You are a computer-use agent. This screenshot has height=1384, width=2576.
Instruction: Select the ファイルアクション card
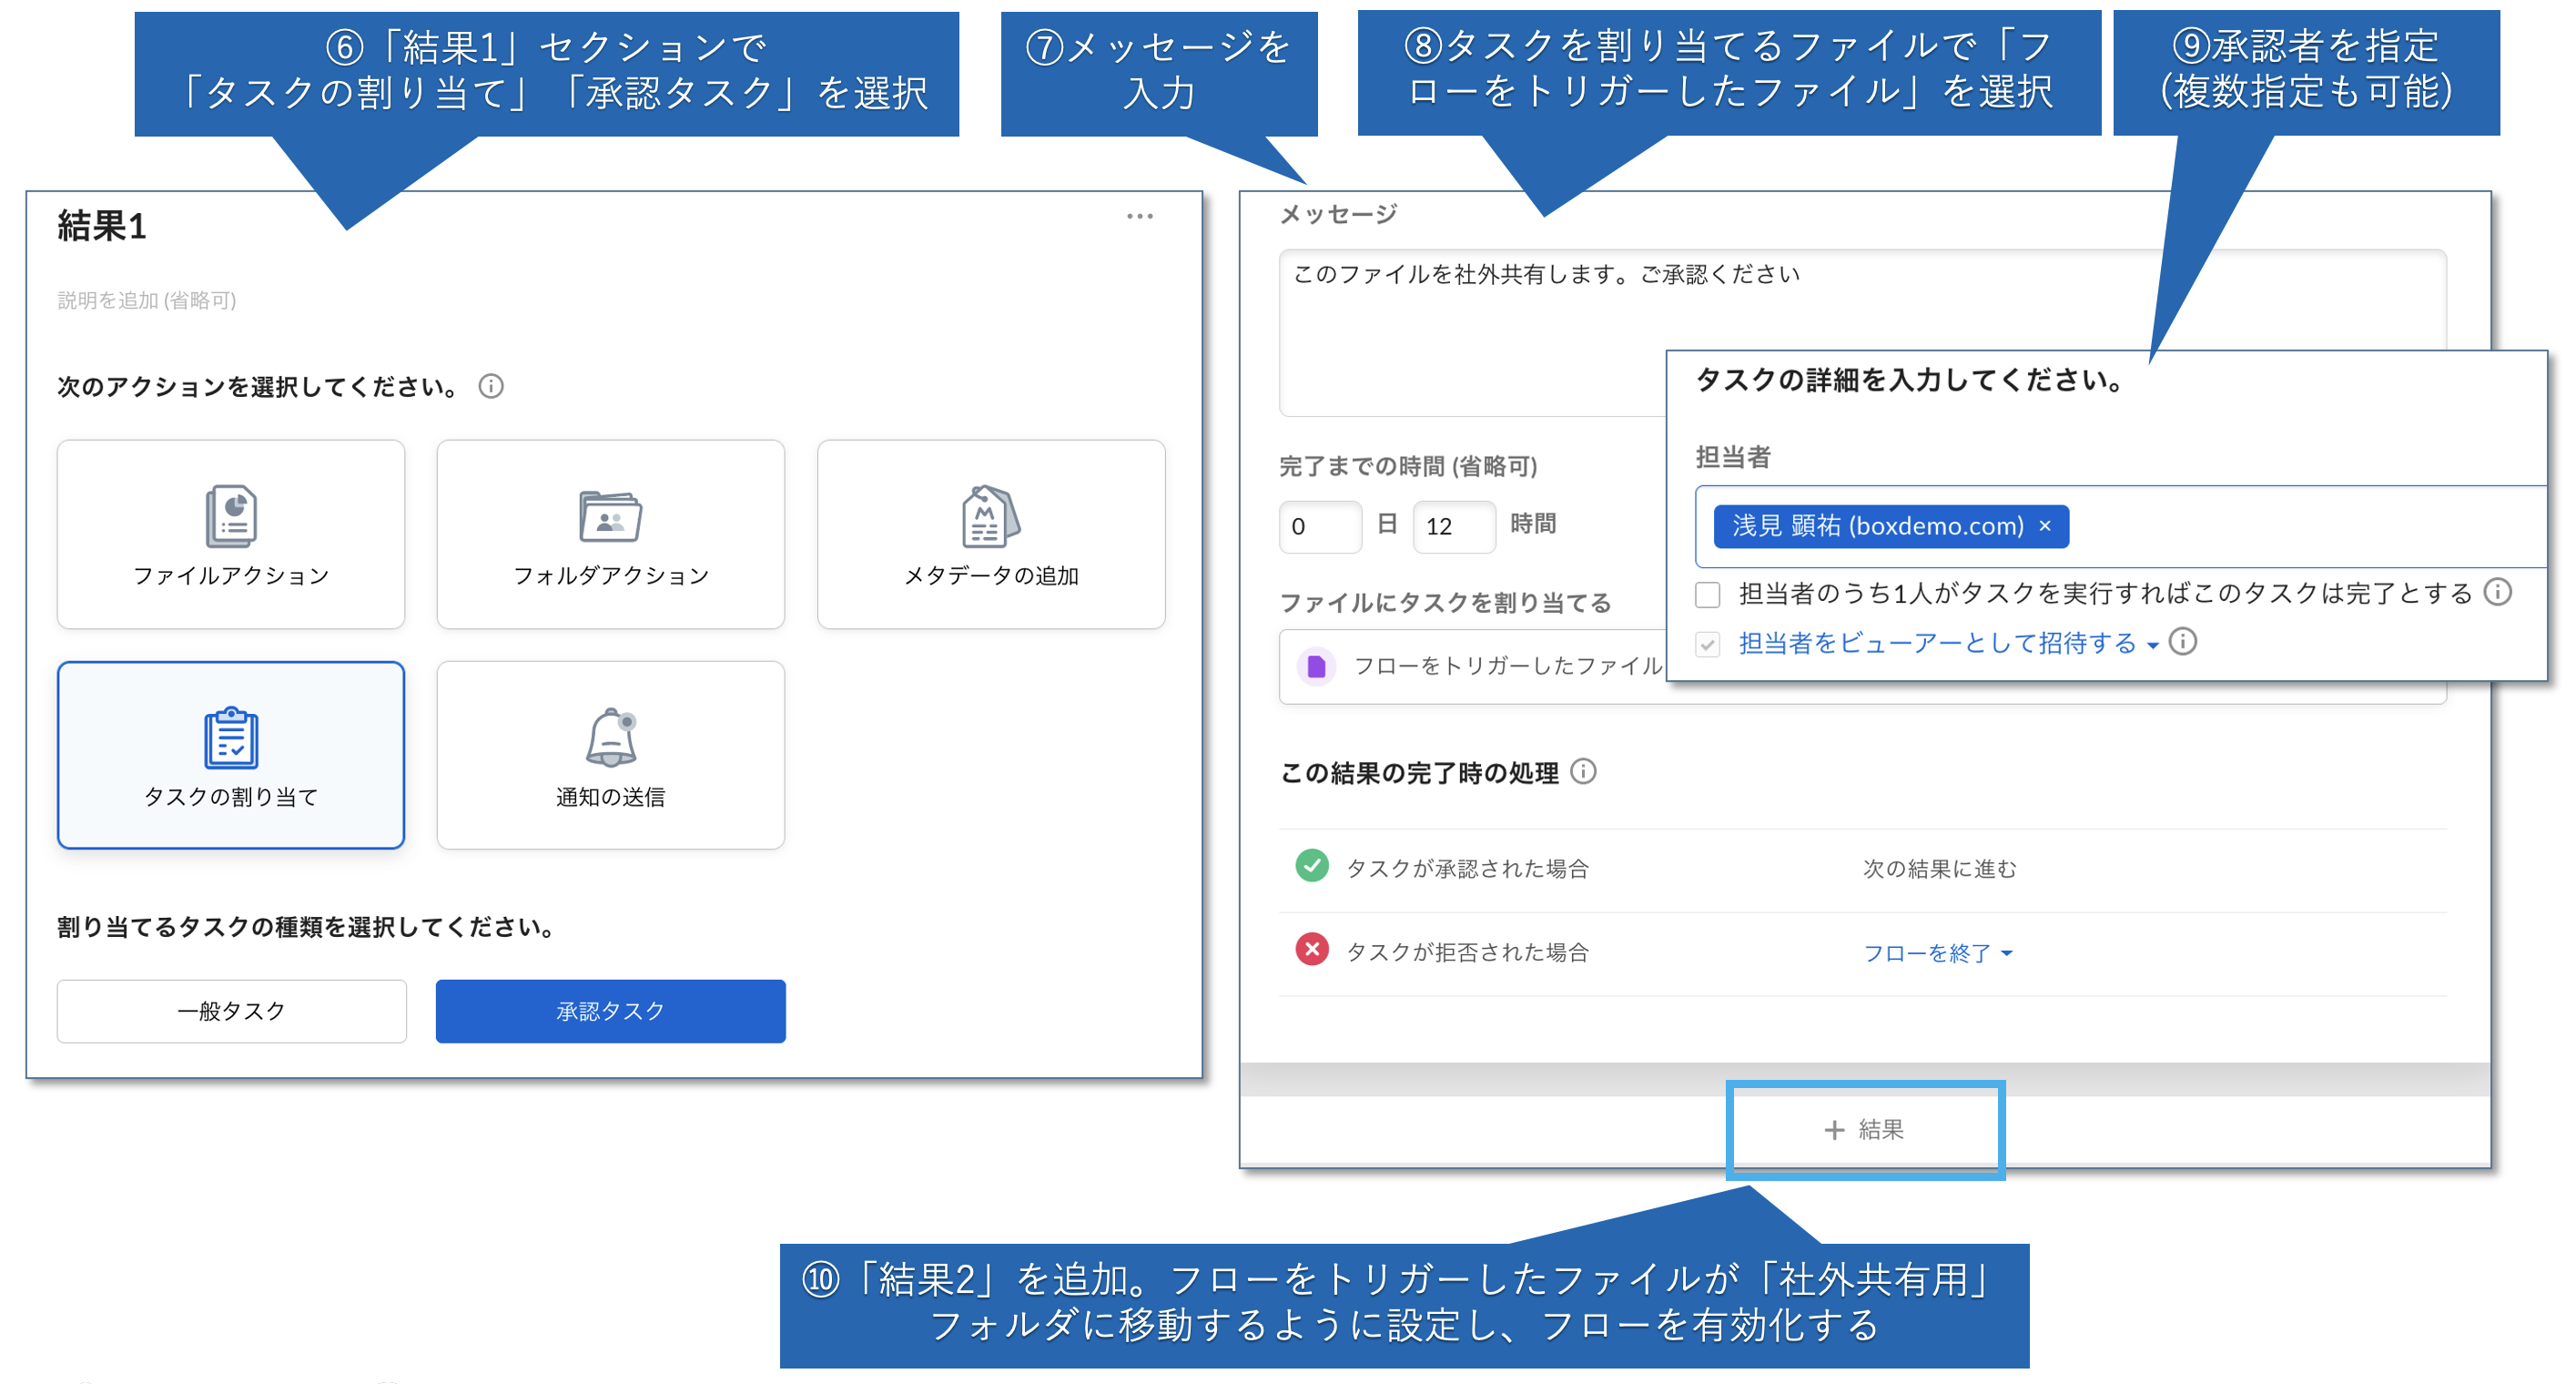click(231, 534)
